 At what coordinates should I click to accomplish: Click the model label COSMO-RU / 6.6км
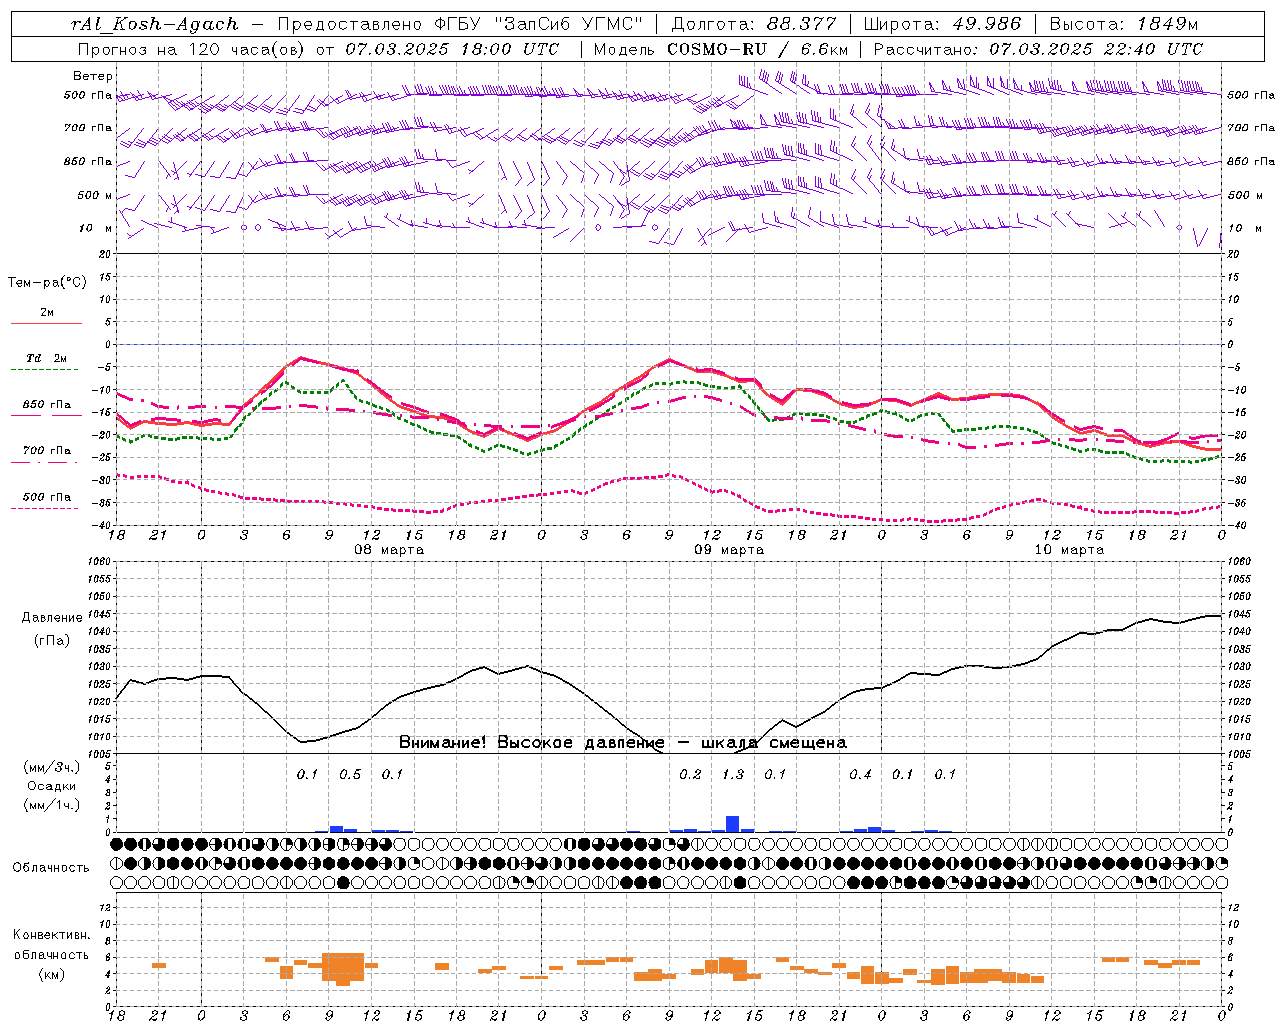[x=757, y=49]
